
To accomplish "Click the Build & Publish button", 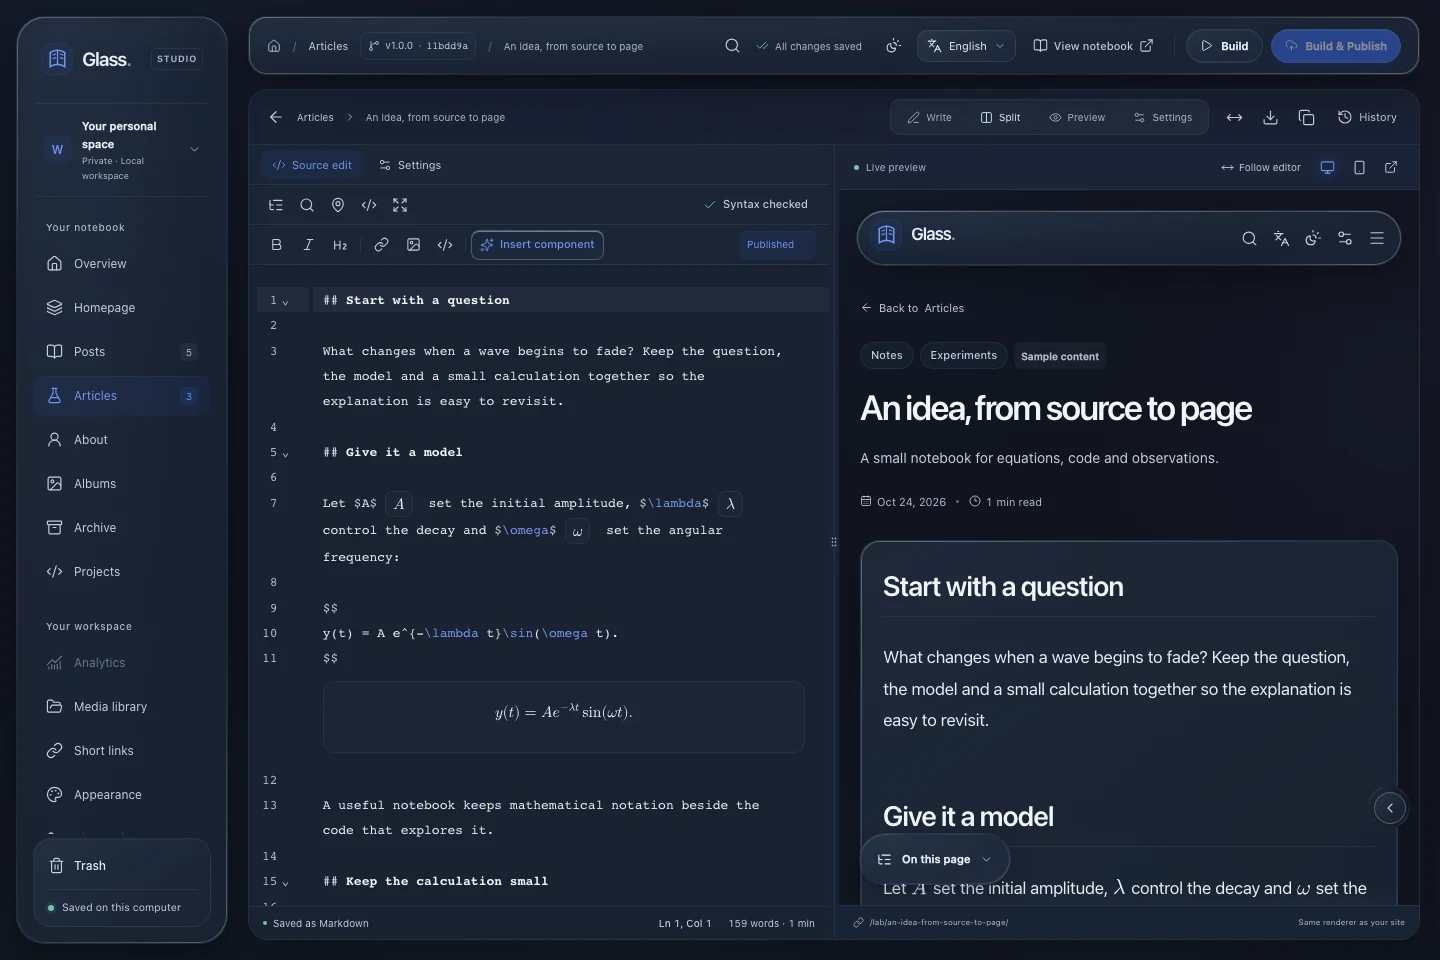I will [1336, 46].
